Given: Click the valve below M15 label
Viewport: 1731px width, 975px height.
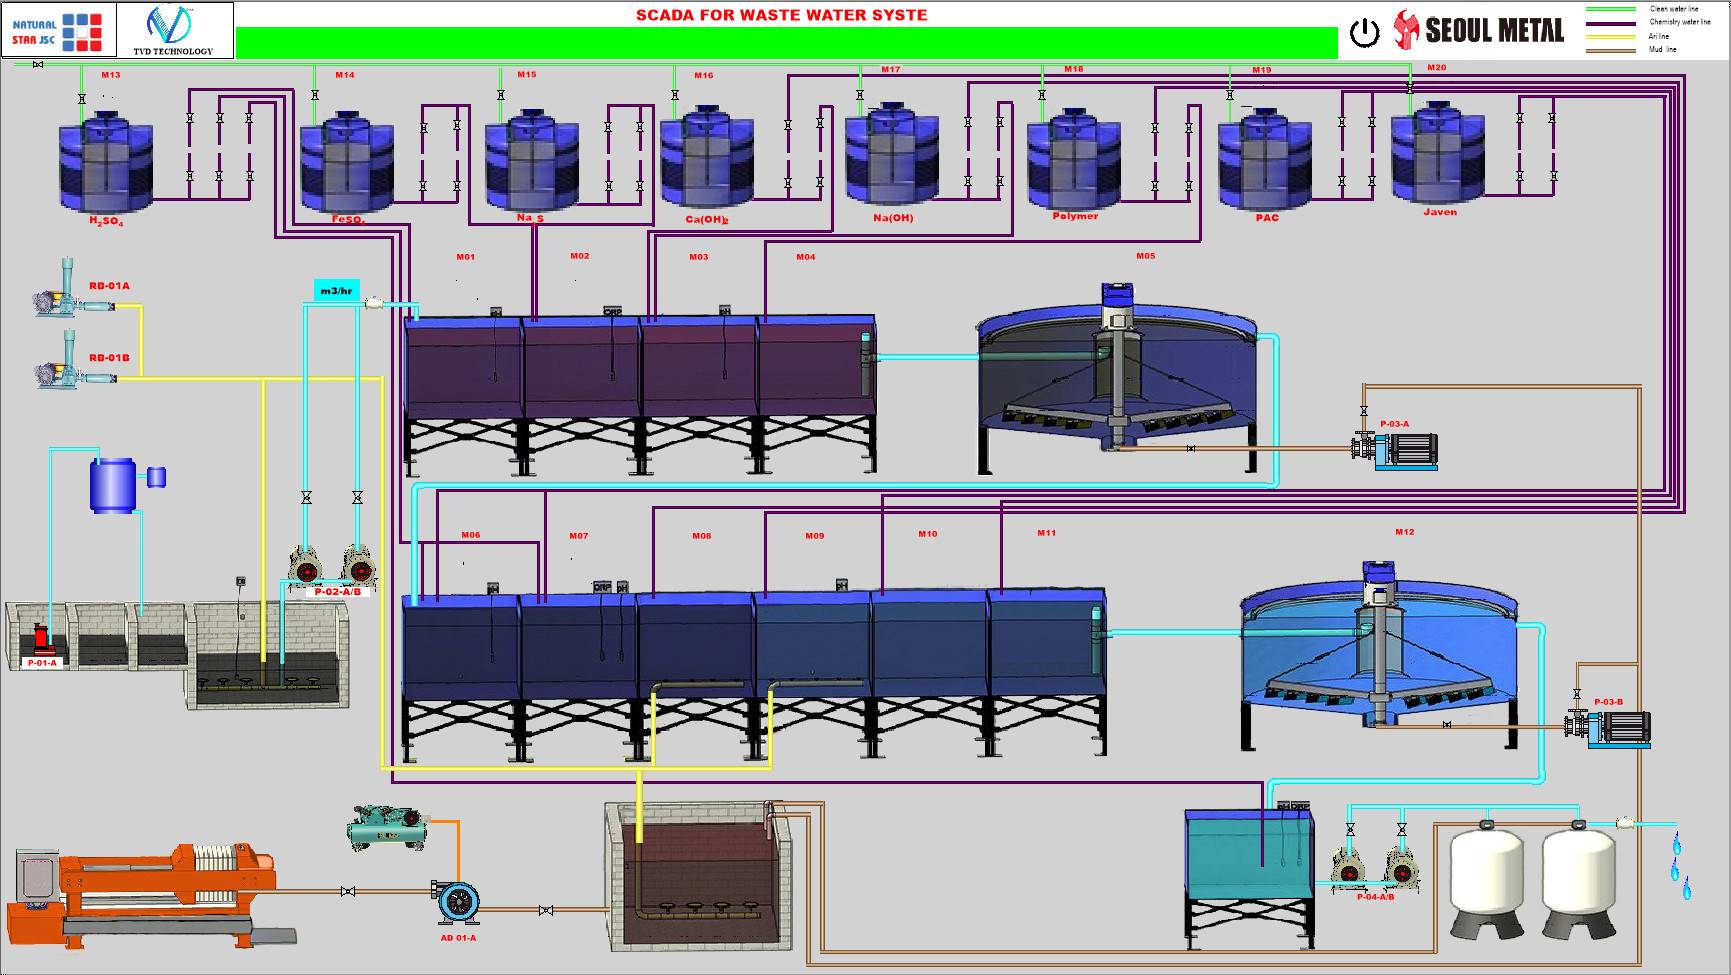Looking at the screenshot, I should point(501,95).
